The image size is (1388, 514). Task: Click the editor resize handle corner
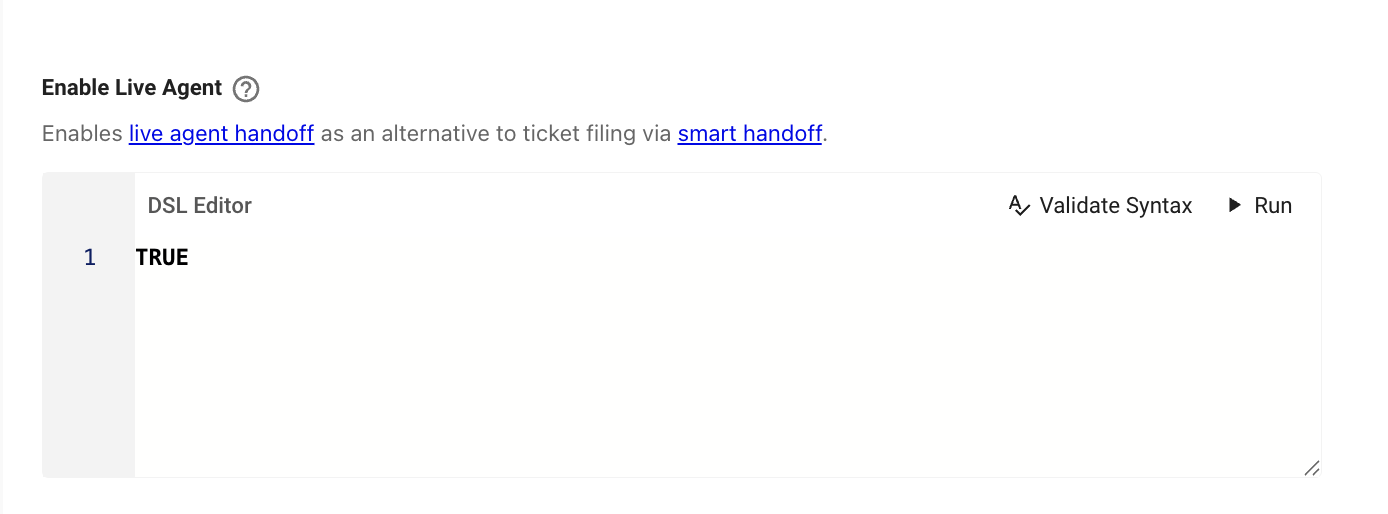pos(1311,467)
